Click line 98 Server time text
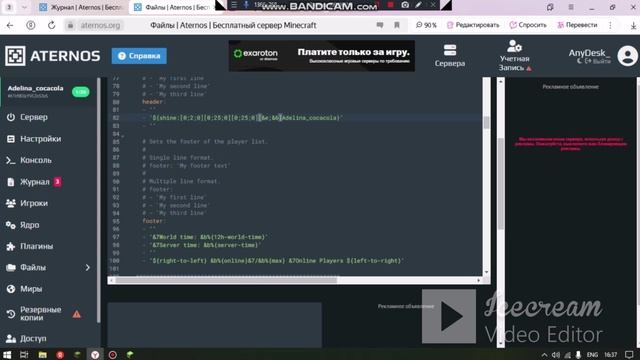 pyautogui.click(x=205, y=245)
